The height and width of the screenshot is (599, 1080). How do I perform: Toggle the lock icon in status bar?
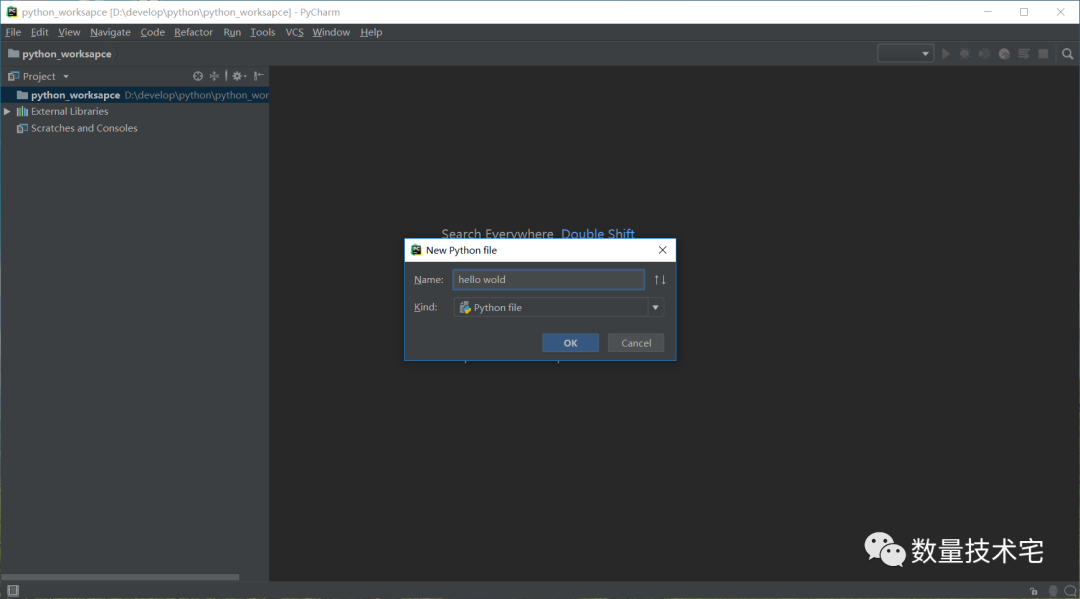point(1033,591)
